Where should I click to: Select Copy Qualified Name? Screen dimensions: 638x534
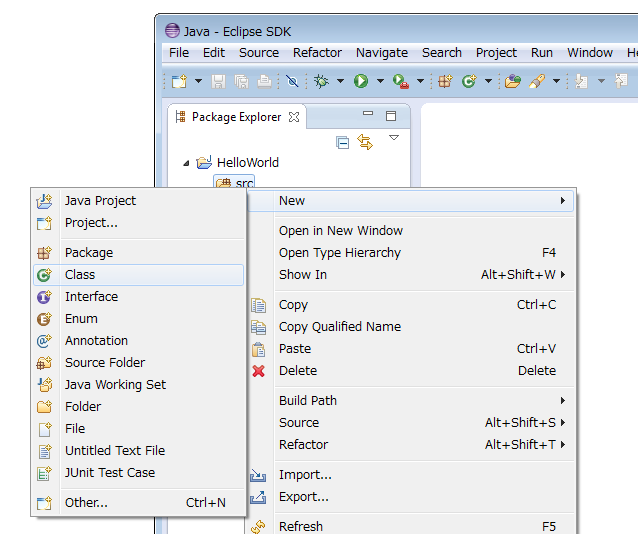click(411, 327)
